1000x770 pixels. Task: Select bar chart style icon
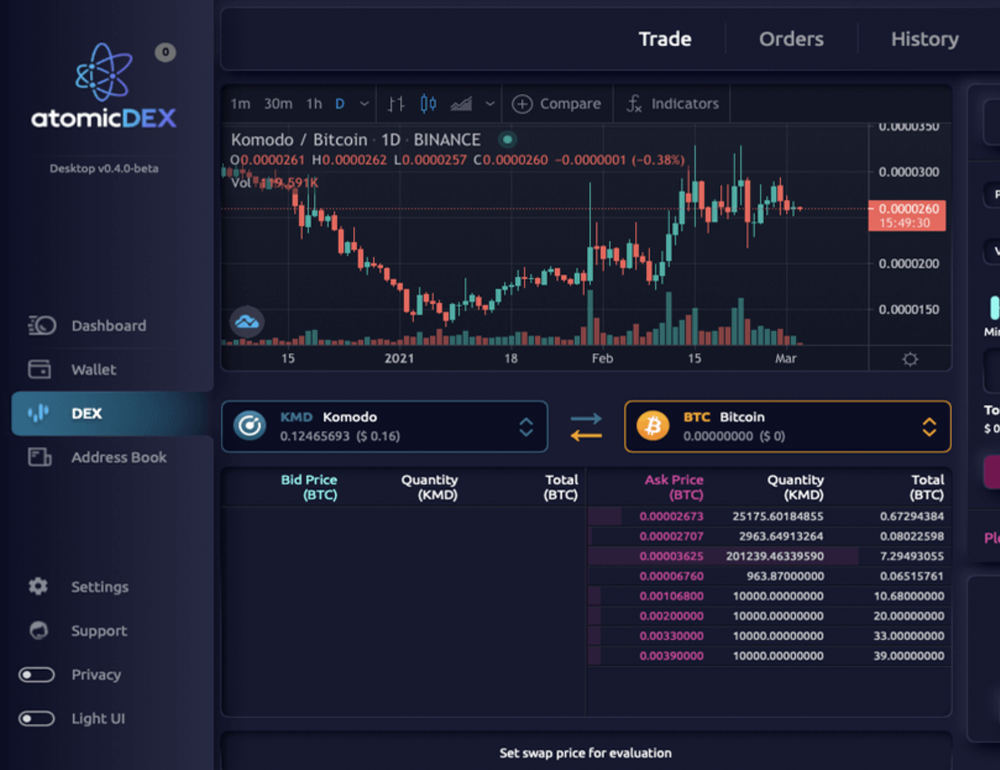[396, 103]
